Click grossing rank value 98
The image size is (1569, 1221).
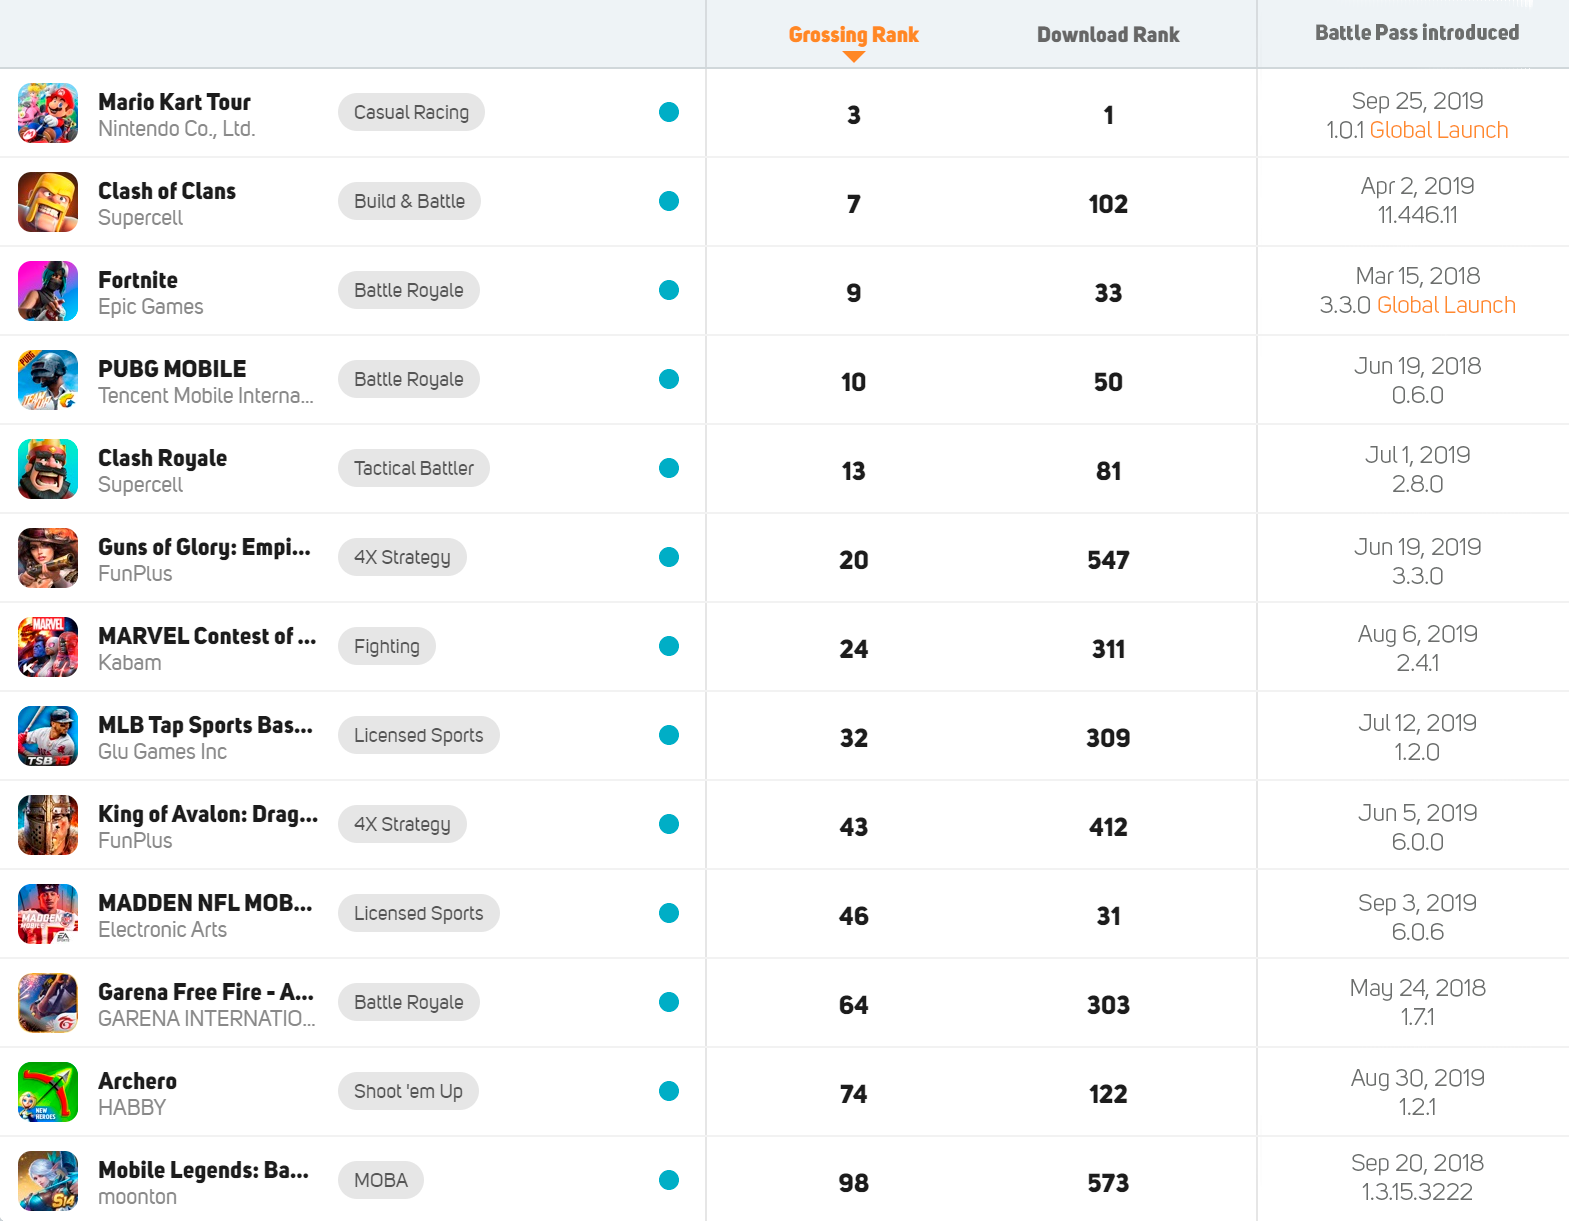pos(853,1183)
